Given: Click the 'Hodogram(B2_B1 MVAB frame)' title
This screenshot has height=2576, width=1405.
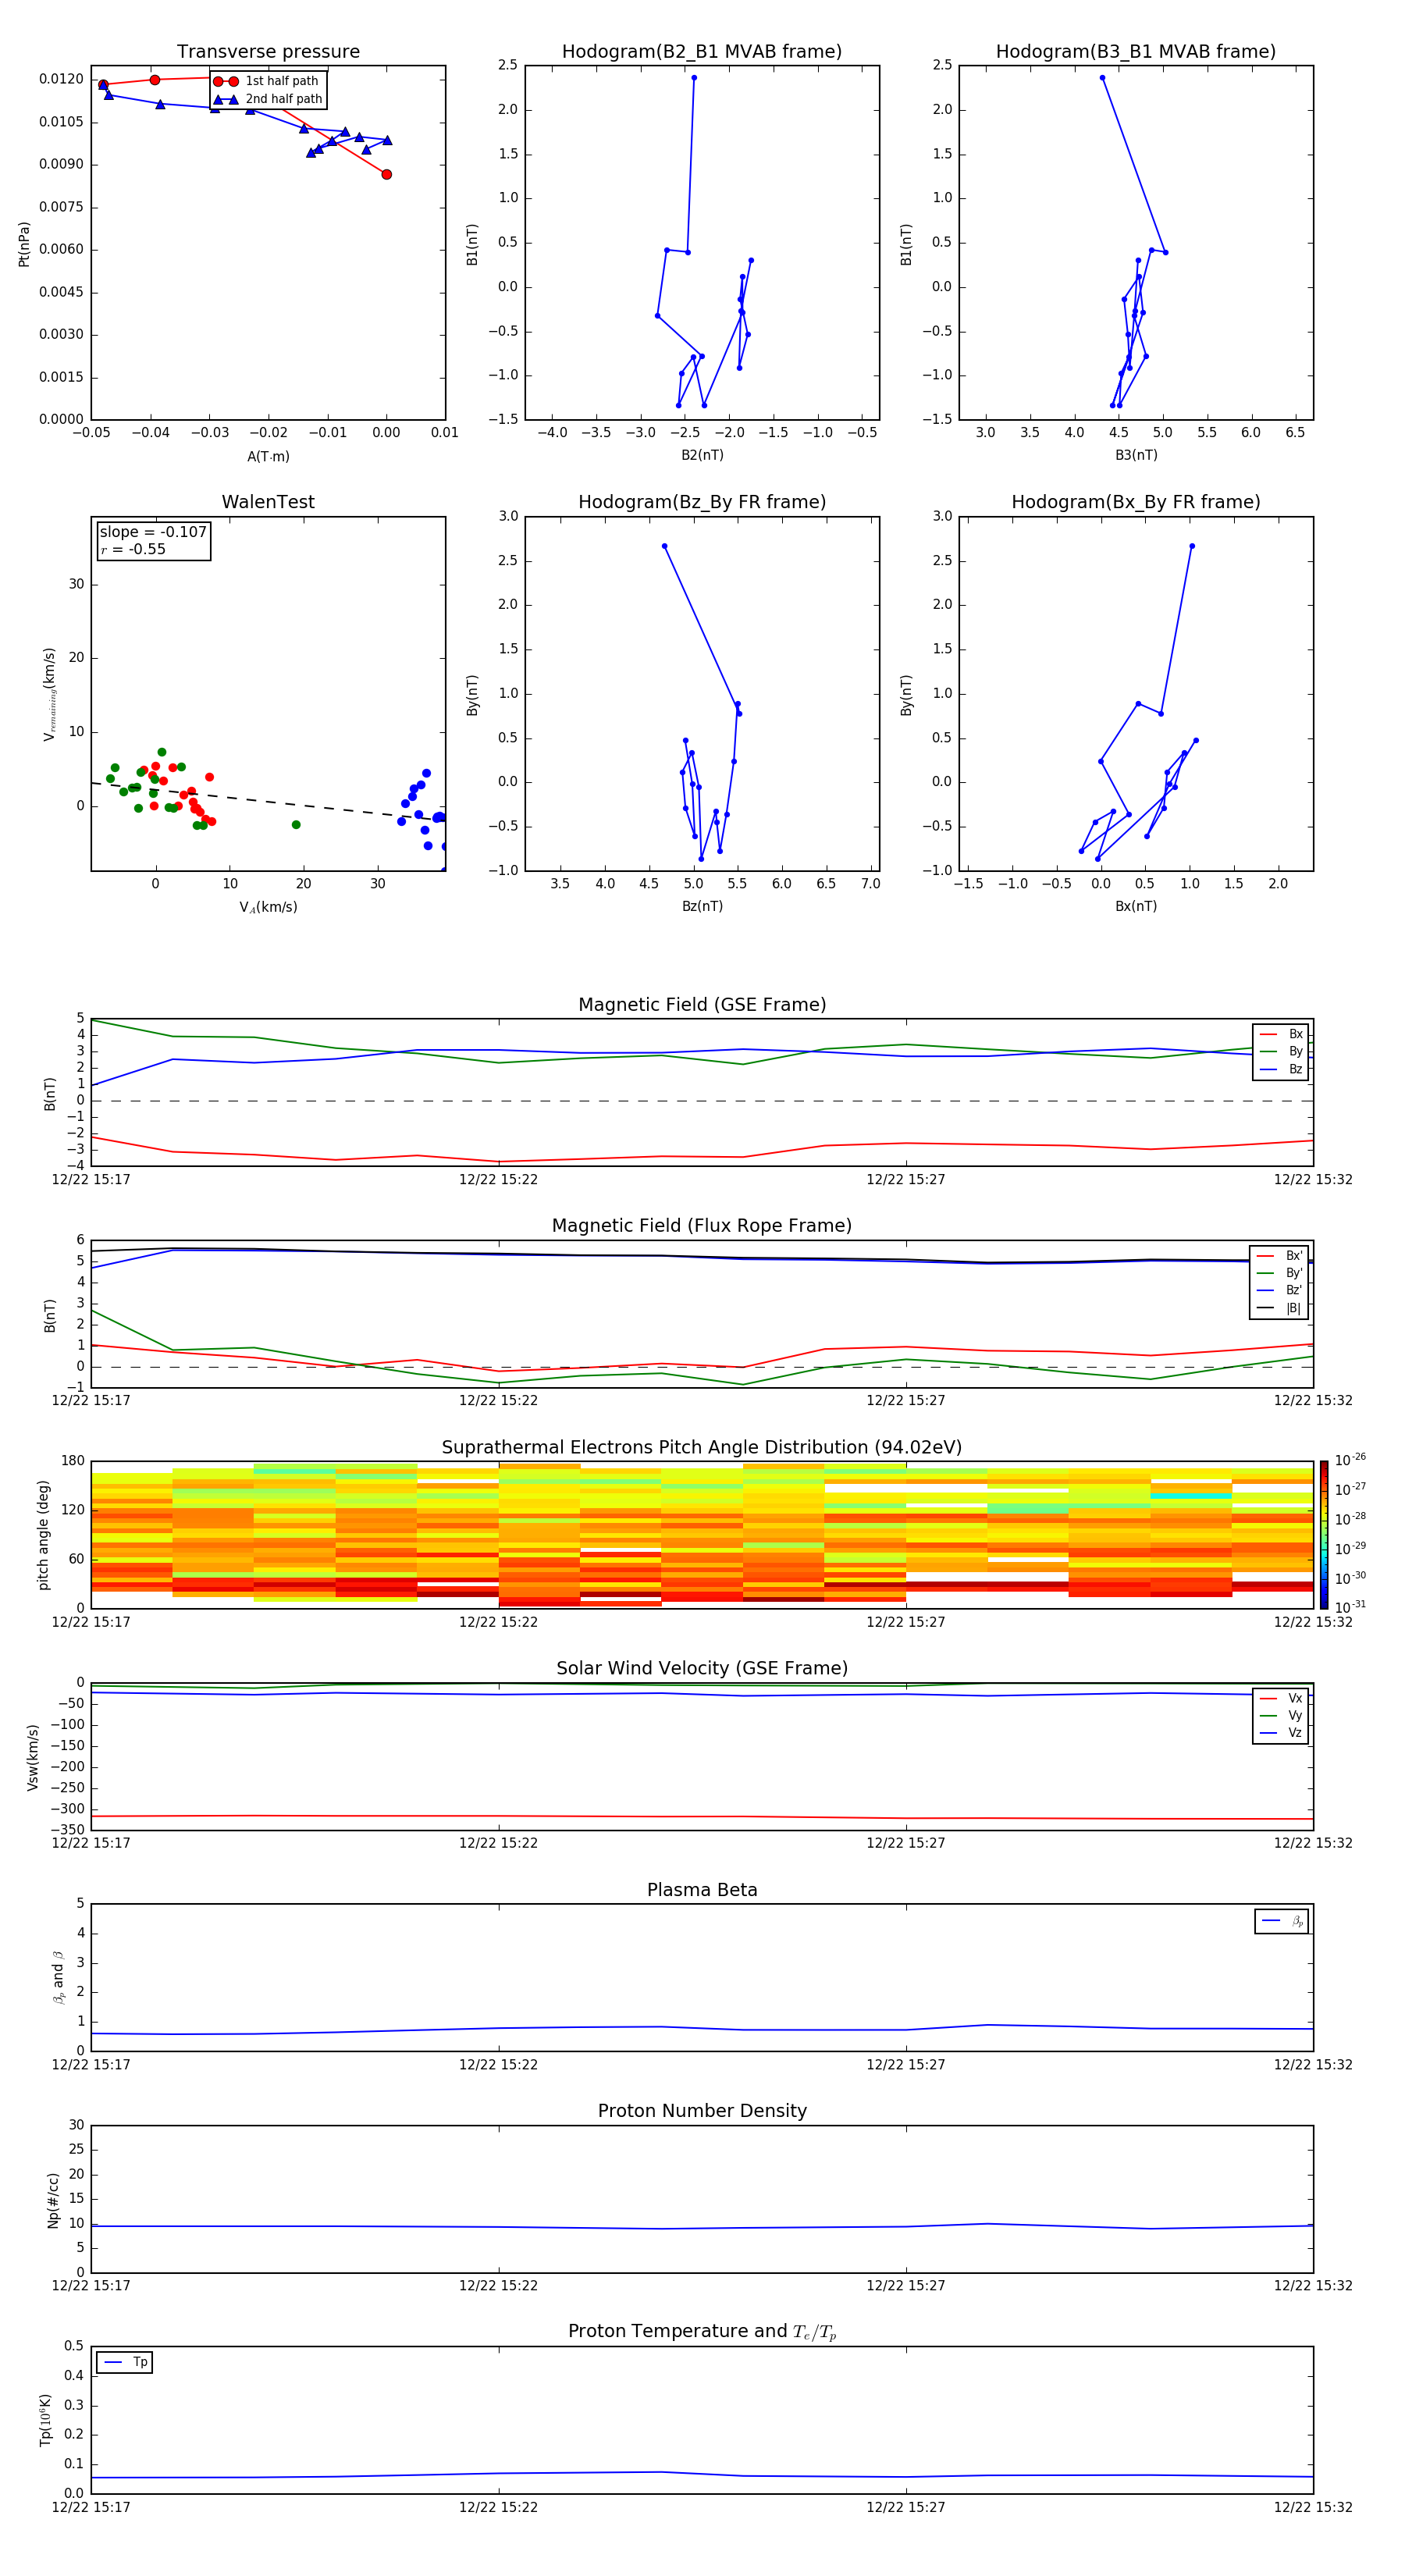Looking at the screenshot, I should pyautogui.click(x=702, y=52).
